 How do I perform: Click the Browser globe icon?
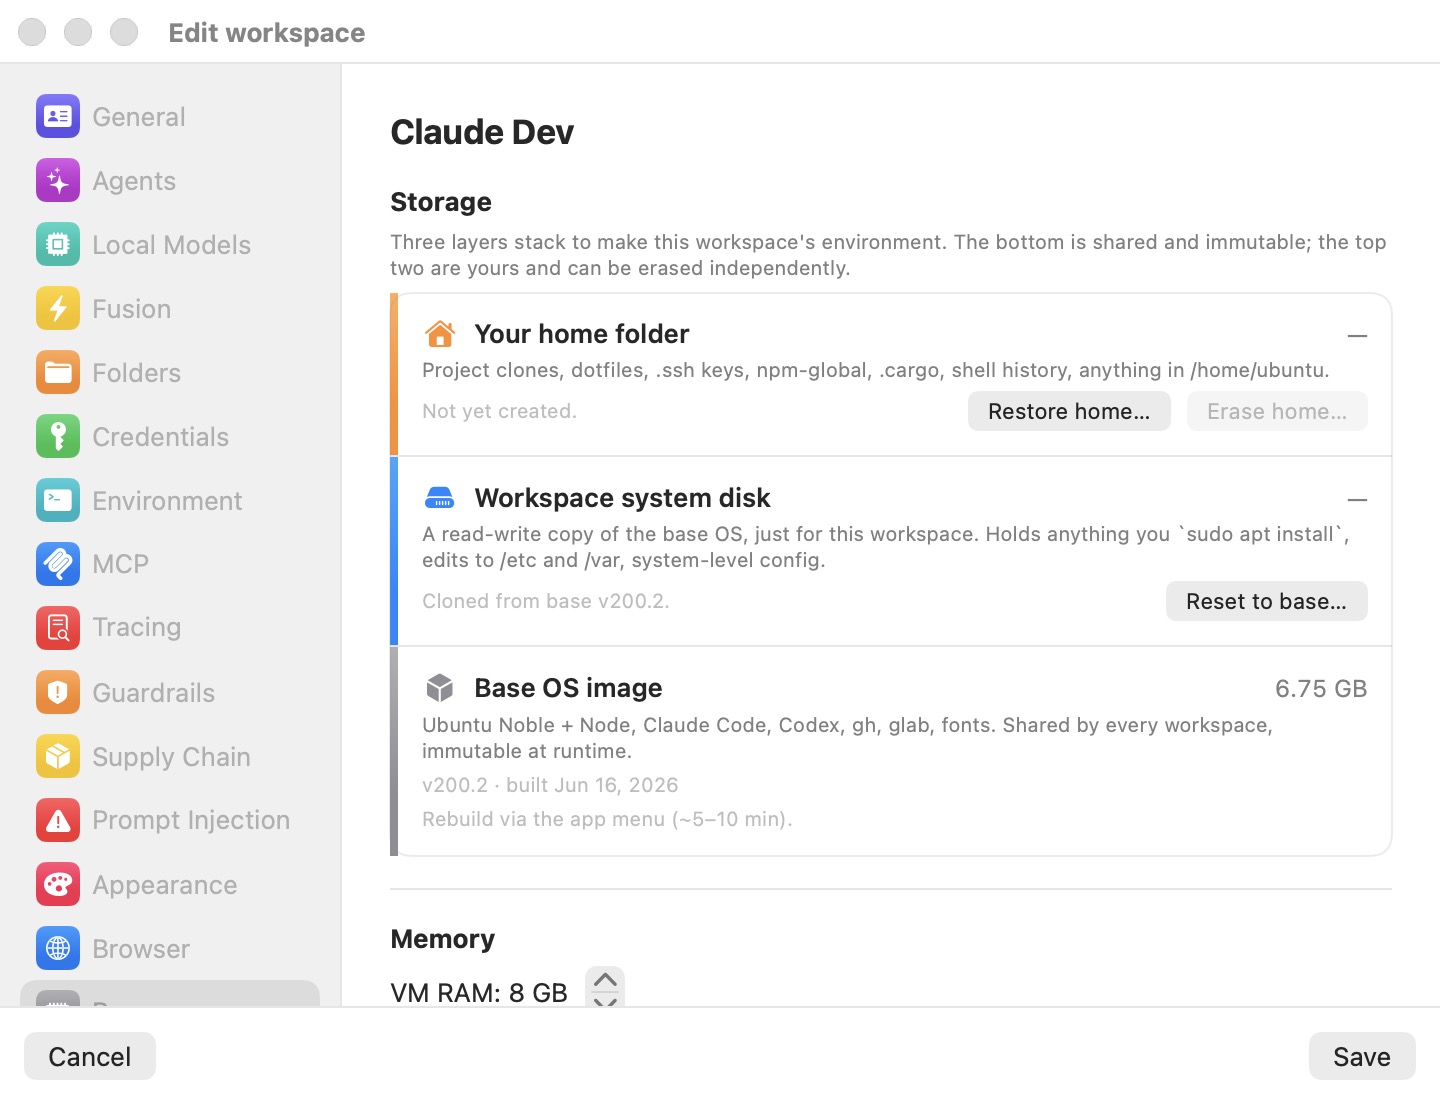coord(58,948)
